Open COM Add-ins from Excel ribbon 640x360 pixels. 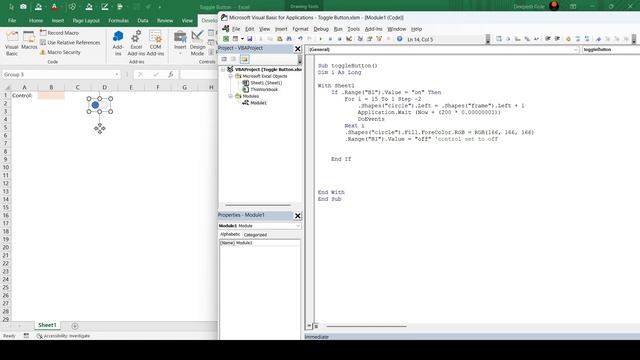pos(155,43)
